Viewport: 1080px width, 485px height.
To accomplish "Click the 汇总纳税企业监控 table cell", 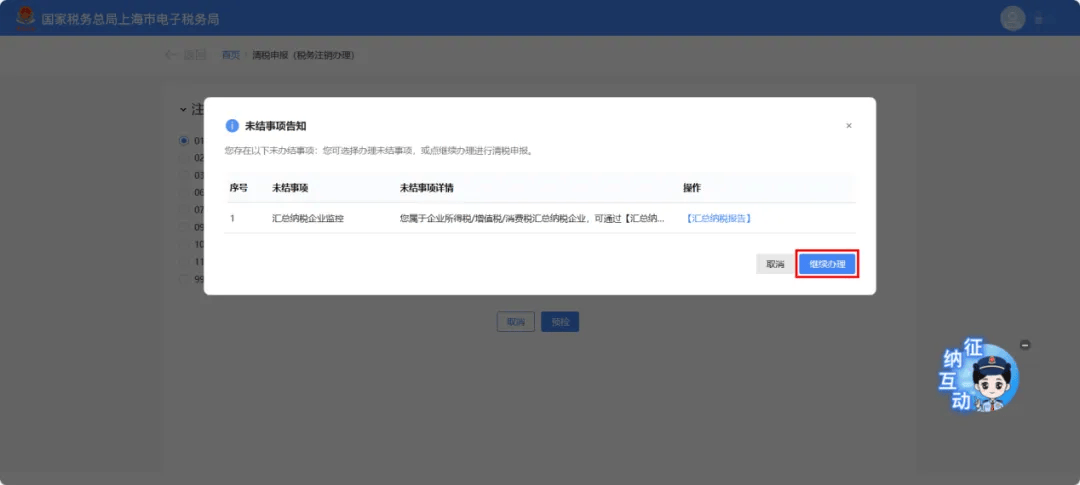I will pyautogui.click(x=307, y=218).
